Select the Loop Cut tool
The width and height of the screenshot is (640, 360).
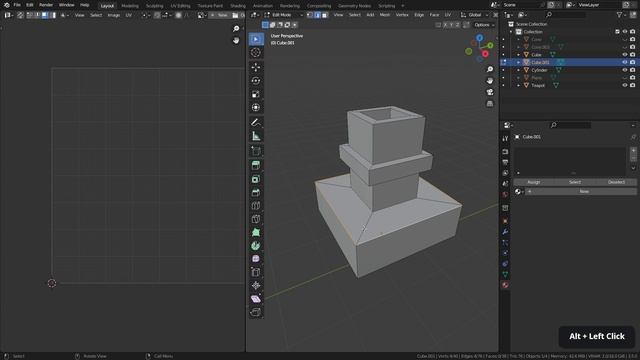pyautogui.click(x=256, y=206)
